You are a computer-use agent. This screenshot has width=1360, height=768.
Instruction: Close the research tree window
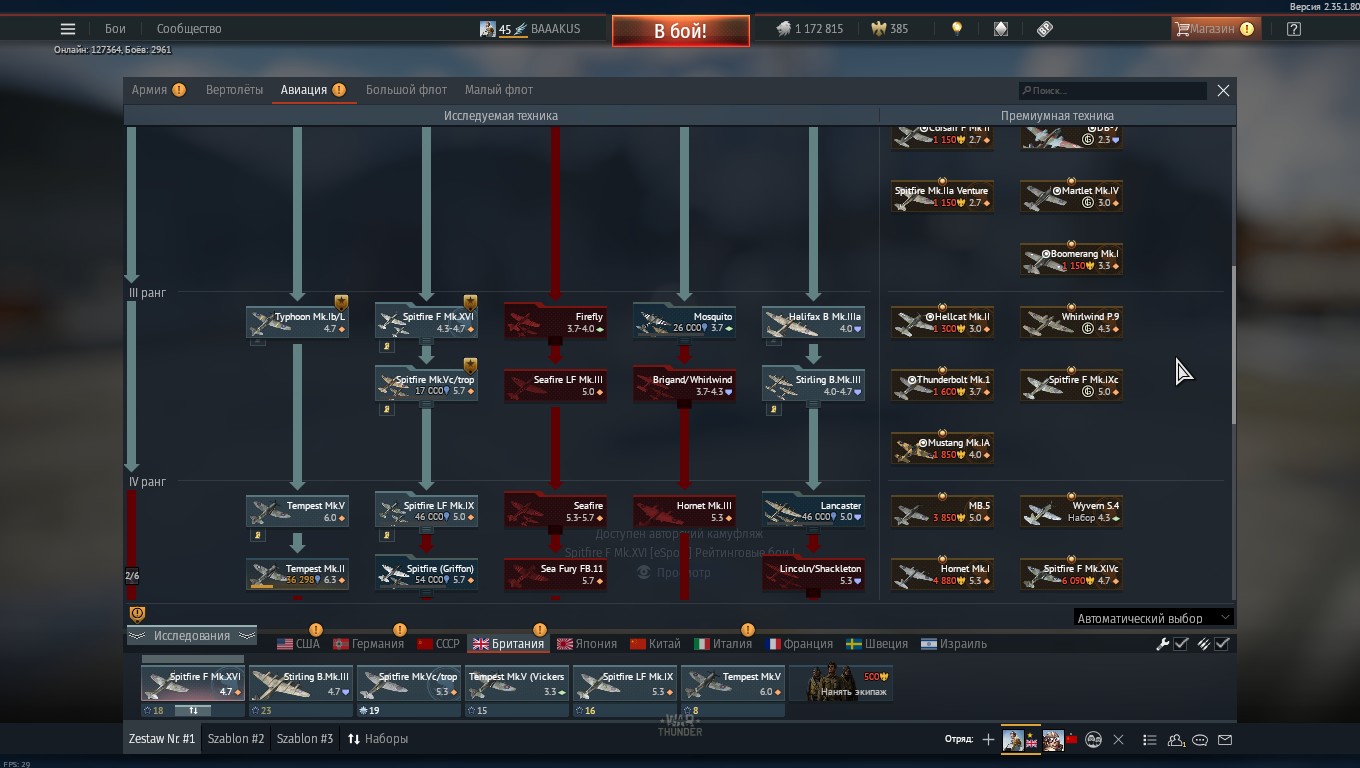point(1223,90)
